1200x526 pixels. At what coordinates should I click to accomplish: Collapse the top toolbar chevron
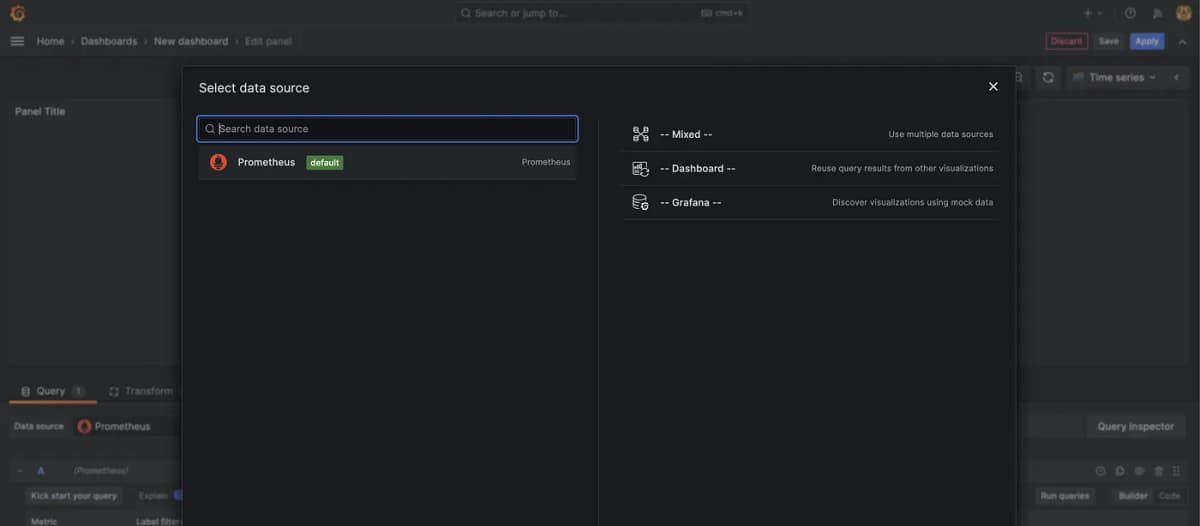(x=1183, y=41)
